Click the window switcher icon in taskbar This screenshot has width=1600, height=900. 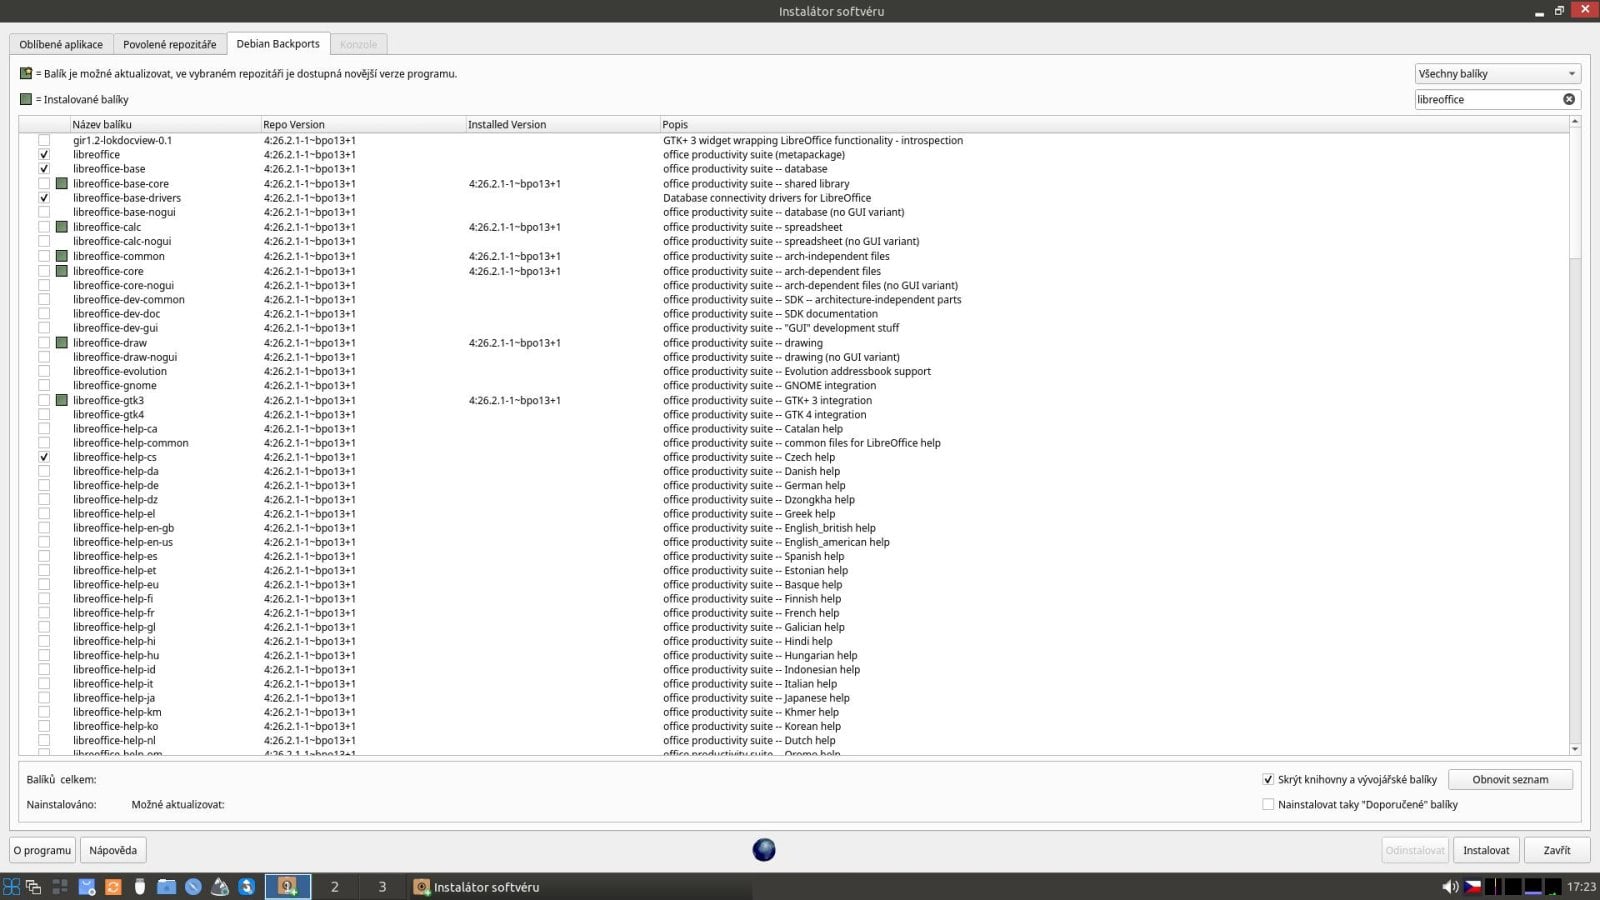tap(34, 887)
